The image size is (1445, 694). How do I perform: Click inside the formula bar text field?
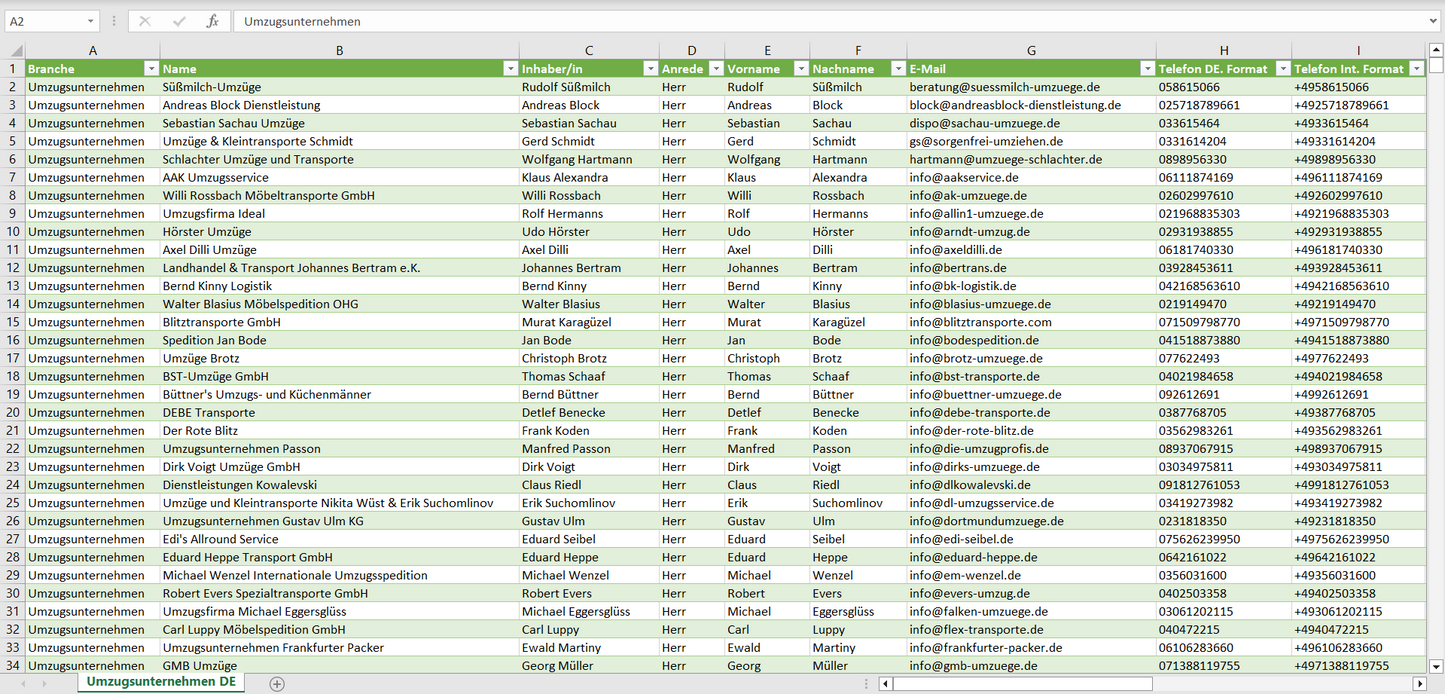click(x=800, y=21)
